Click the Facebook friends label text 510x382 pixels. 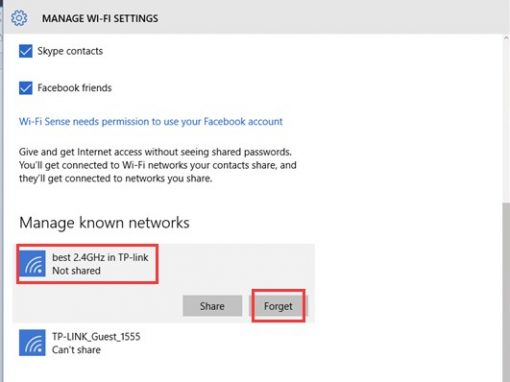tap(75, 88)
